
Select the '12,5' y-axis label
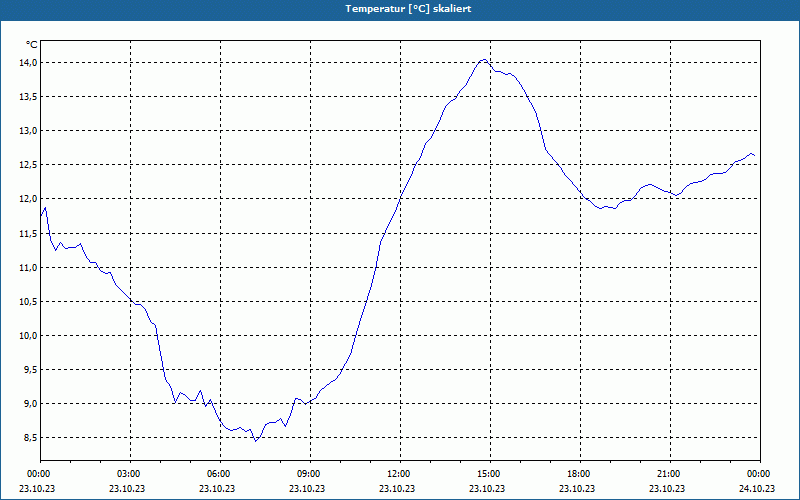click(x=29, y=165)
